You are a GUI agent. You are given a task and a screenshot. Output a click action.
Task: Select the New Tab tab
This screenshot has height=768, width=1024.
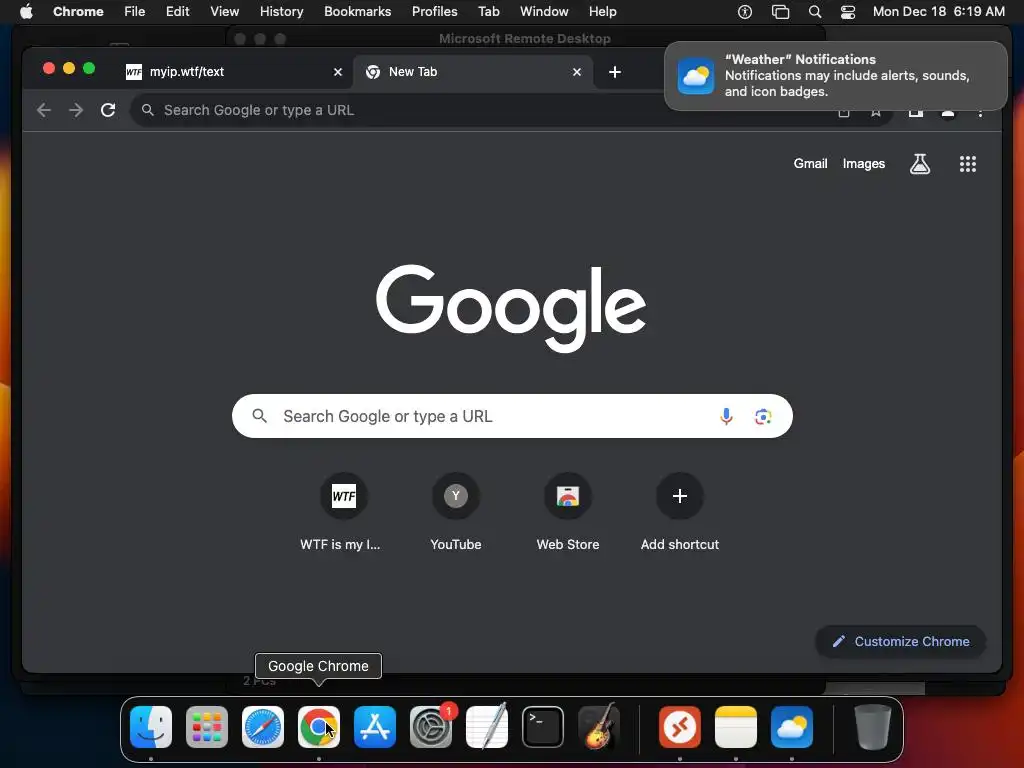(x=473, y=72)
